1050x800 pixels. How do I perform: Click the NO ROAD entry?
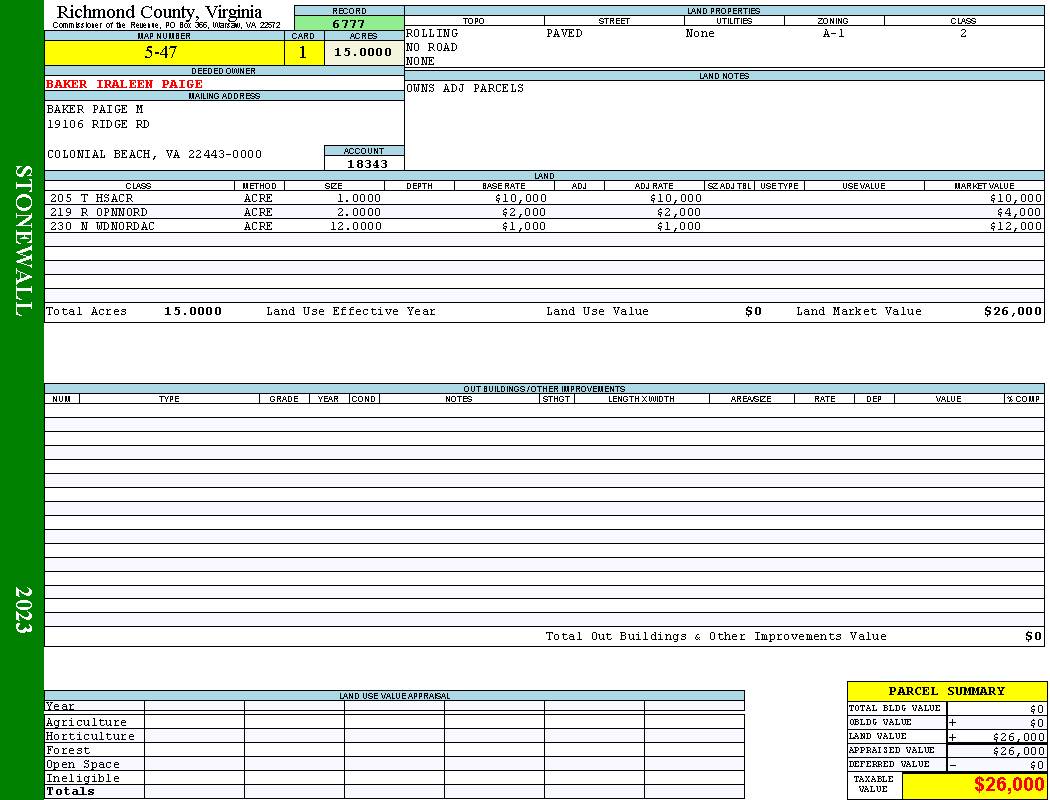[x=432, y=47]
